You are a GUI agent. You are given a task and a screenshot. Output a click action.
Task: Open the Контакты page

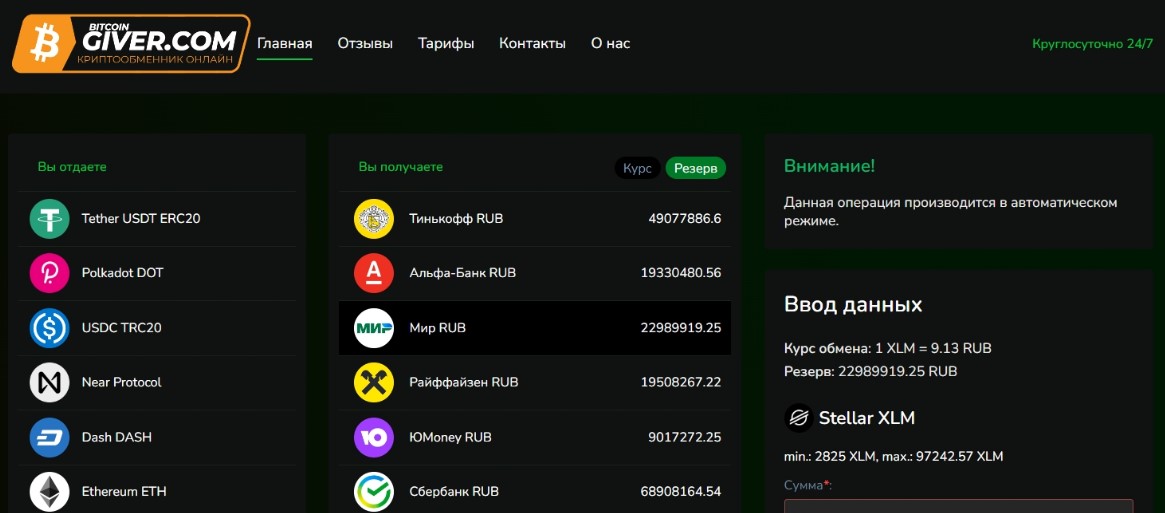[532, 44]
